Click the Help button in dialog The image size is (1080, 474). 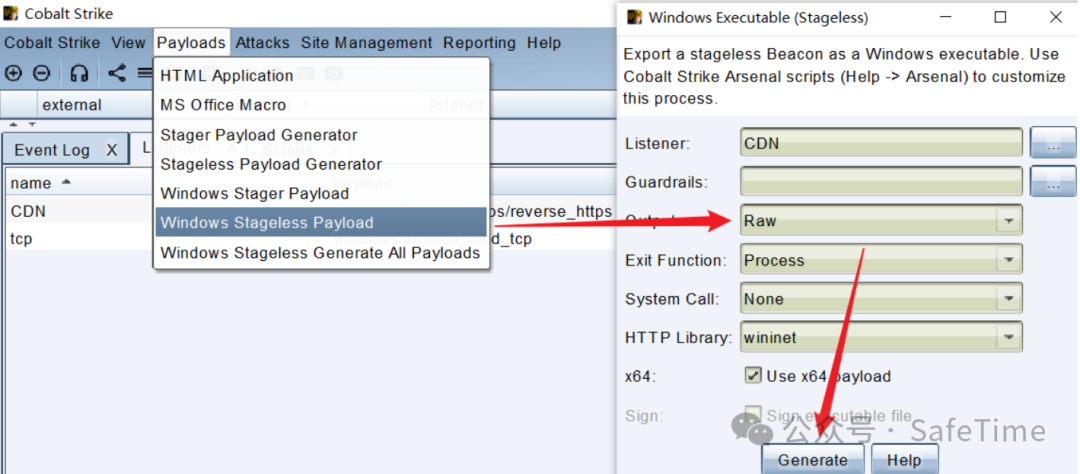(904, 460)
